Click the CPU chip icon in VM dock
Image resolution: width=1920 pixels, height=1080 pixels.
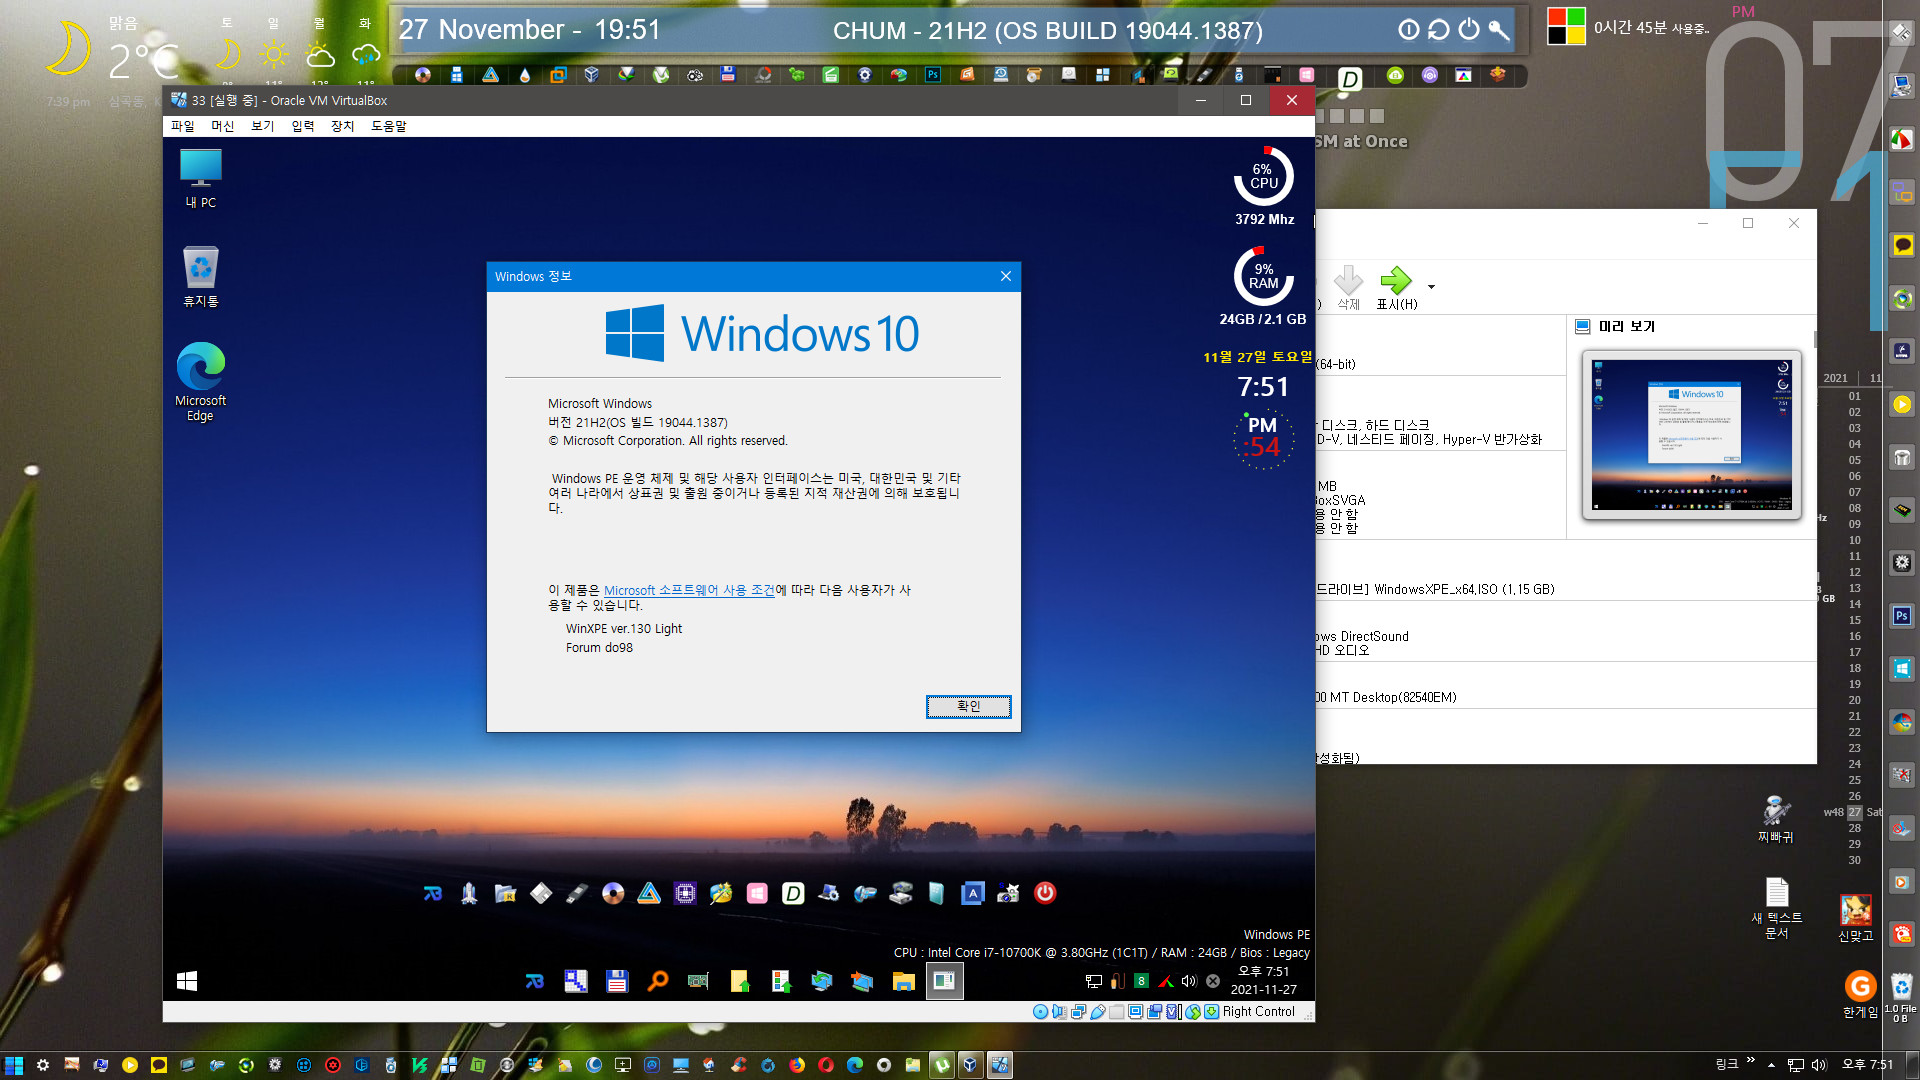point(685,893)
